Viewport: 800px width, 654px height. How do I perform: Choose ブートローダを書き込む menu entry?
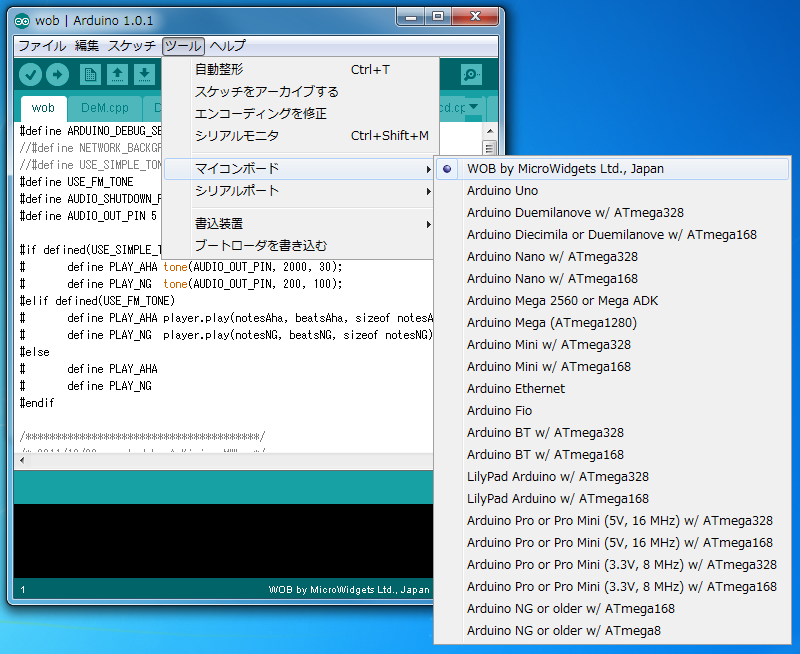[x=299, y=246]
